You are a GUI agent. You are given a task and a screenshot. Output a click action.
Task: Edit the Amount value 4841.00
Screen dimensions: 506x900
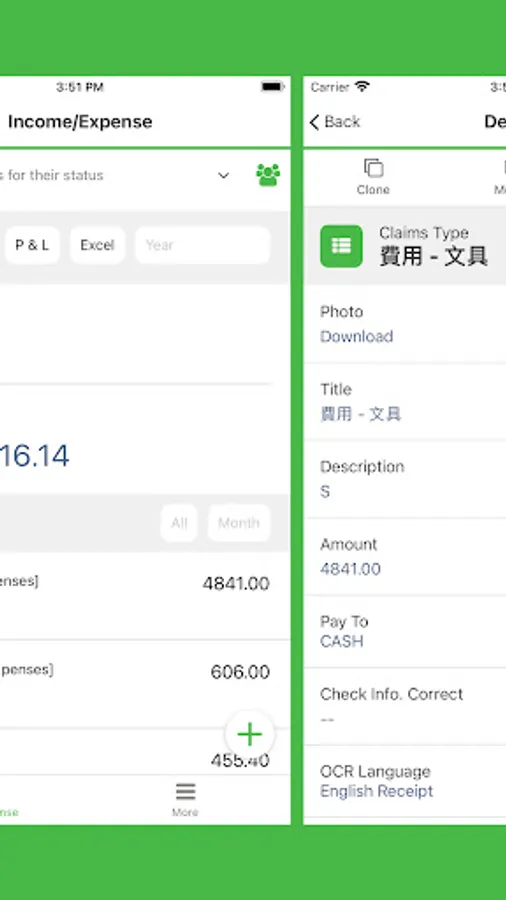click(x=350, y=569)
